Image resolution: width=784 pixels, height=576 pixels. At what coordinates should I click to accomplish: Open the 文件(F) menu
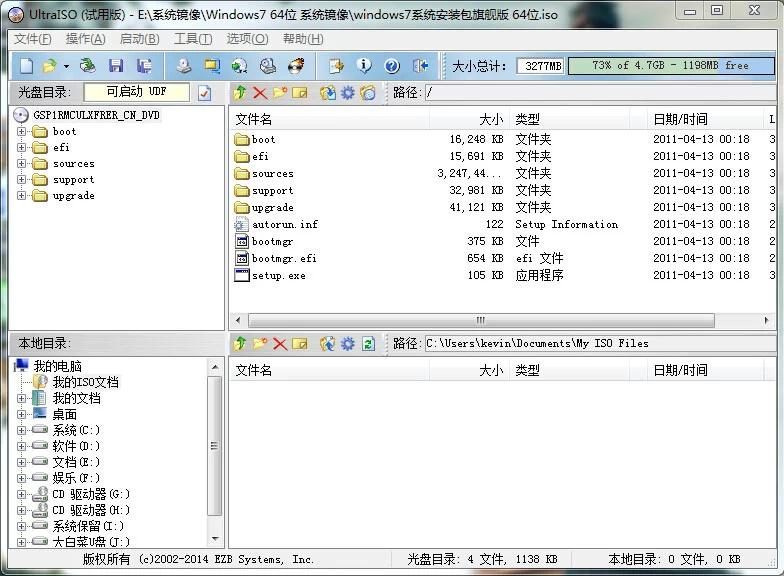click(x=32, y=39)
